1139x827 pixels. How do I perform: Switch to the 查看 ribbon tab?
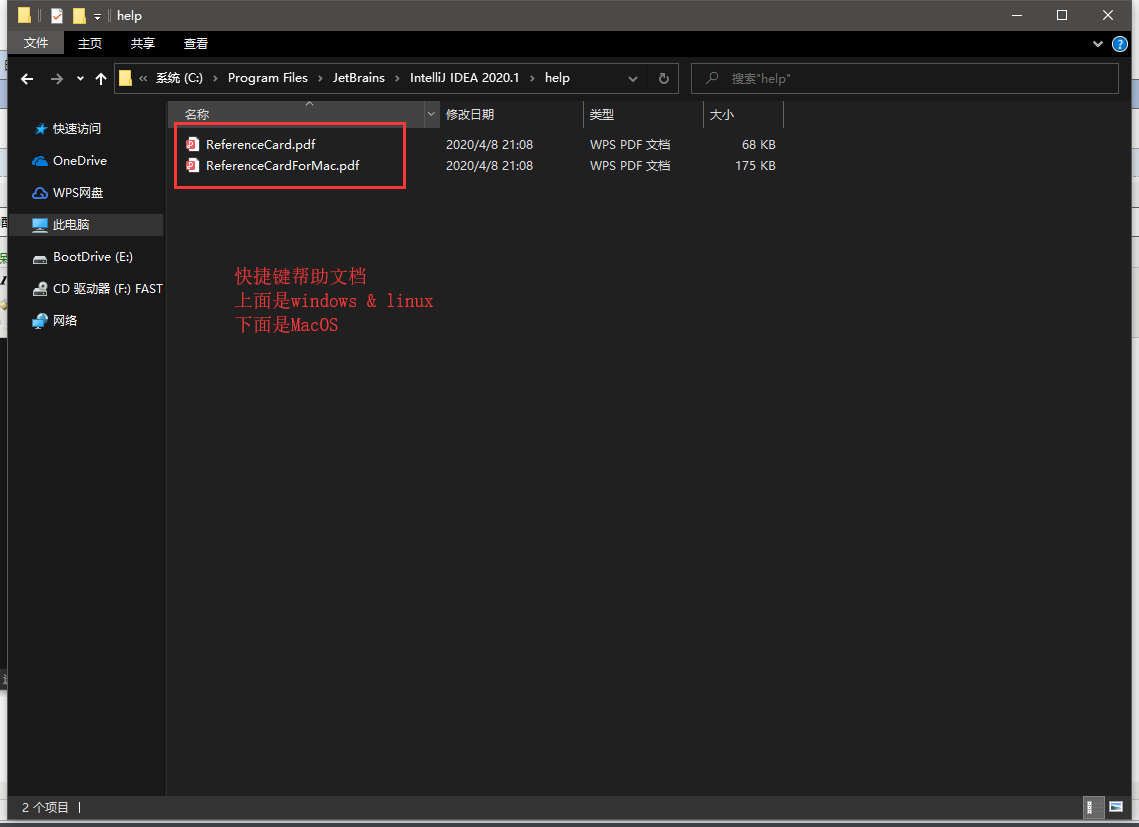196,44
